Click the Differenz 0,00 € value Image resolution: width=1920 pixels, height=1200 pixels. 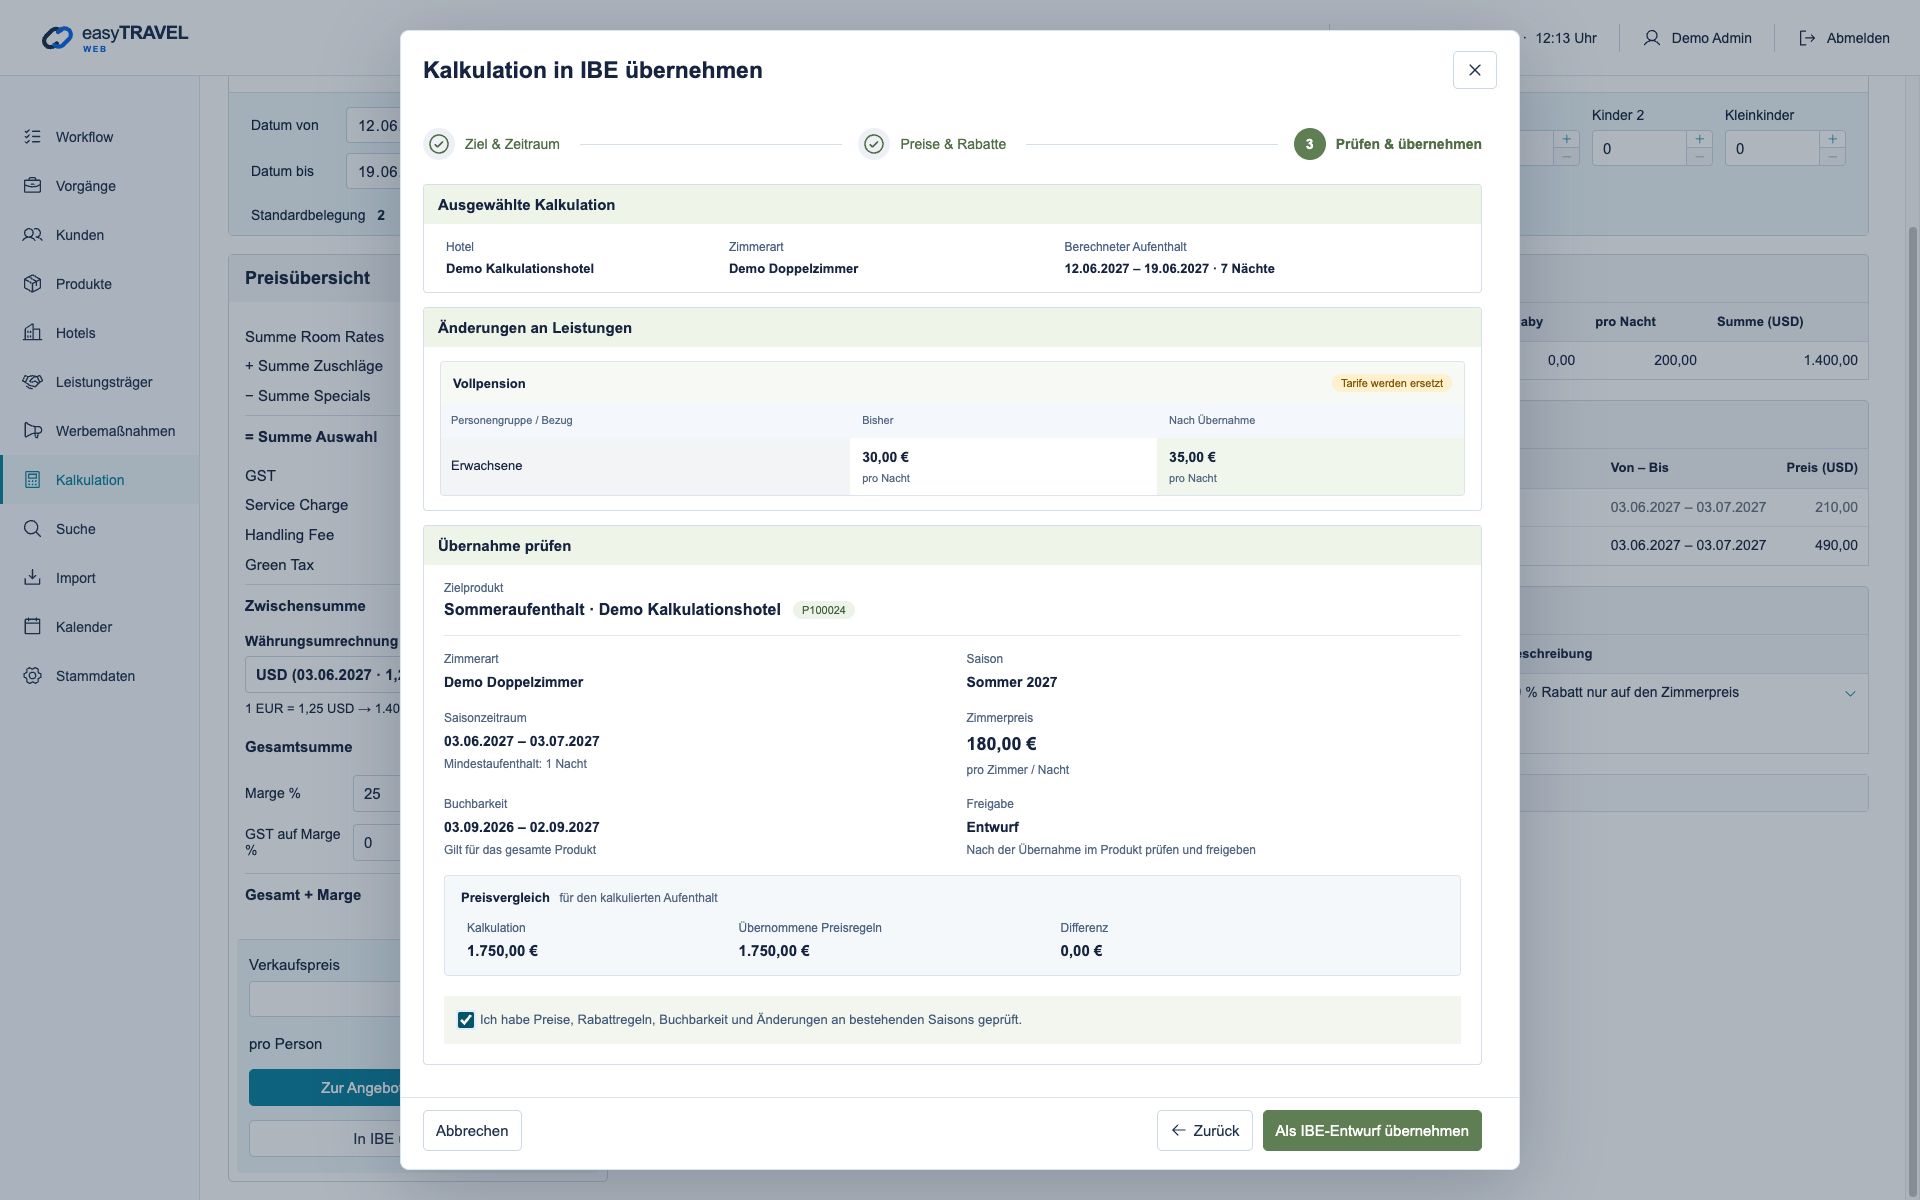coord(1081,951)
